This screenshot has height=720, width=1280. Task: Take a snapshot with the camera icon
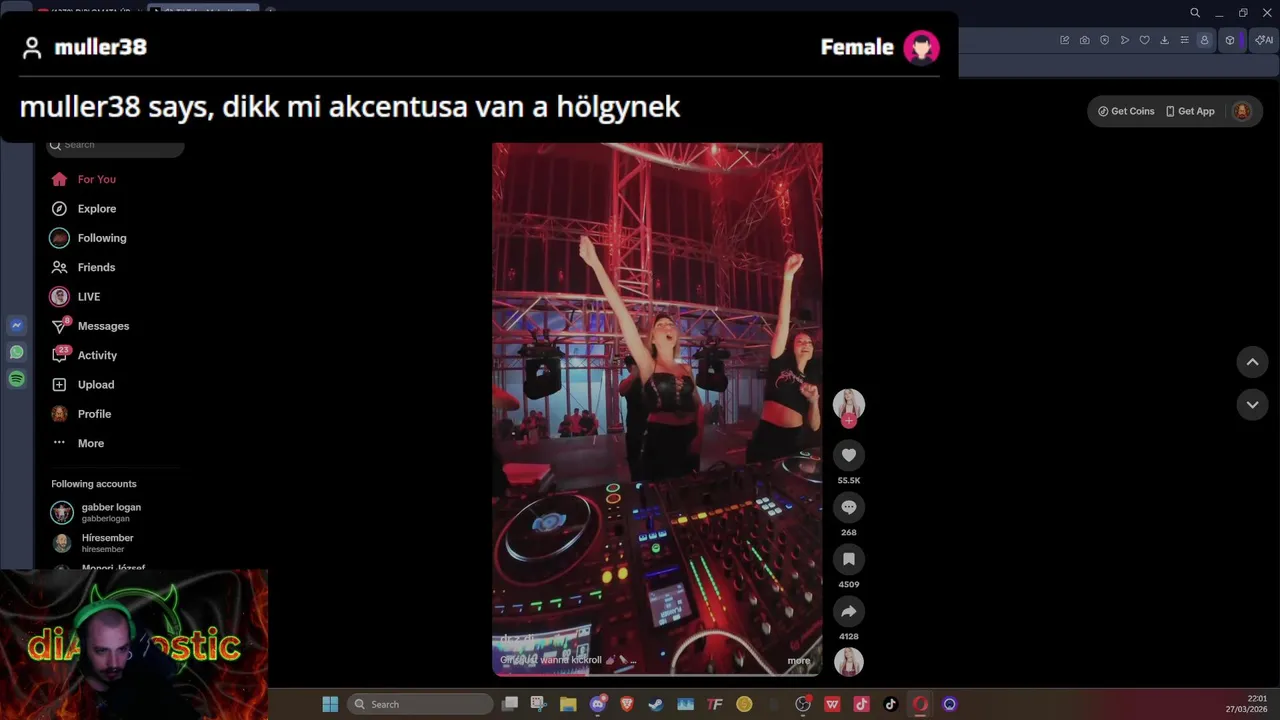click(1085, 40)
